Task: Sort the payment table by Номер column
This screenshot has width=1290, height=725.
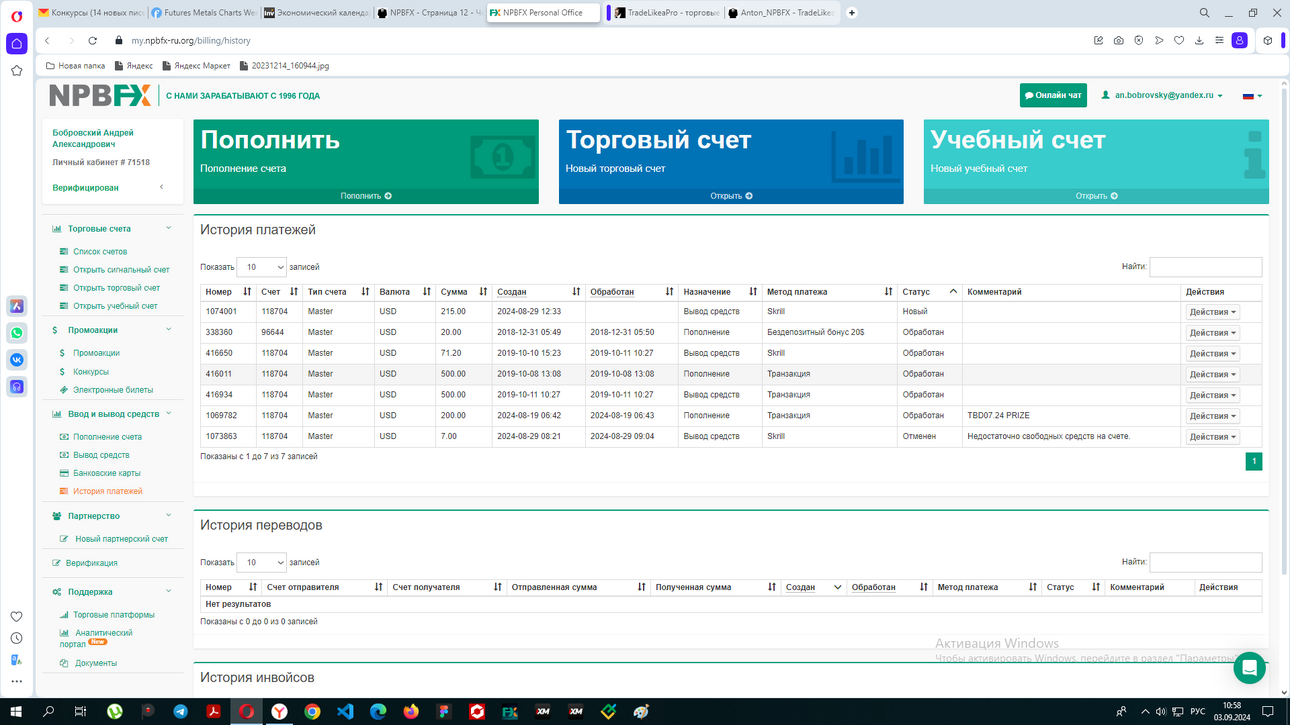Action: coord(228,292)
